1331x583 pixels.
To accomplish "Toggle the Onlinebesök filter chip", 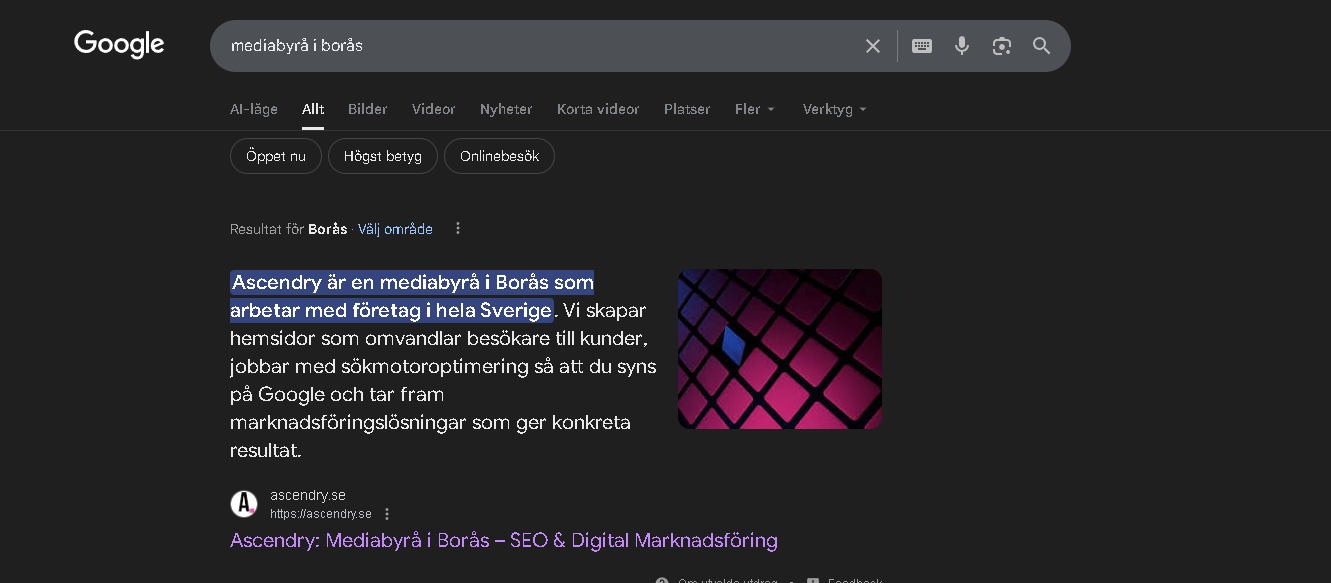I will coord(499,156).
